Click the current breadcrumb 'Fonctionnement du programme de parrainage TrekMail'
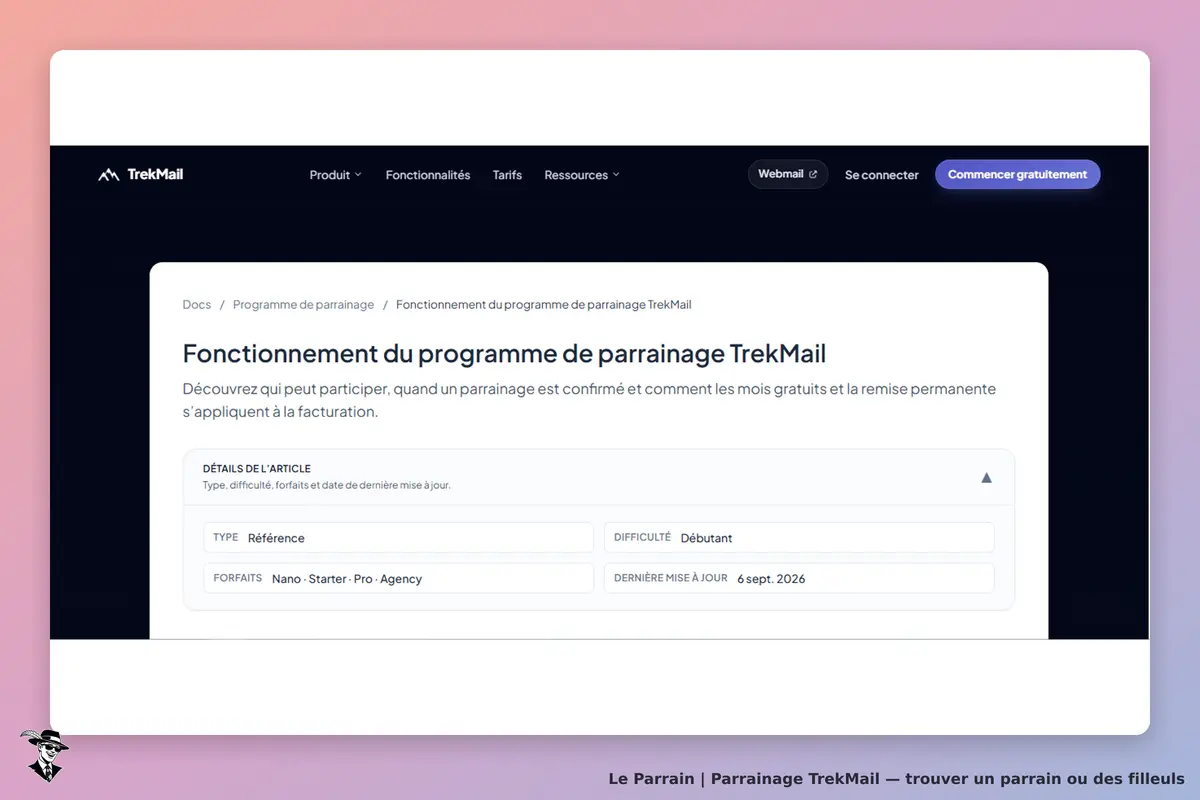 (x=544, y=305)
